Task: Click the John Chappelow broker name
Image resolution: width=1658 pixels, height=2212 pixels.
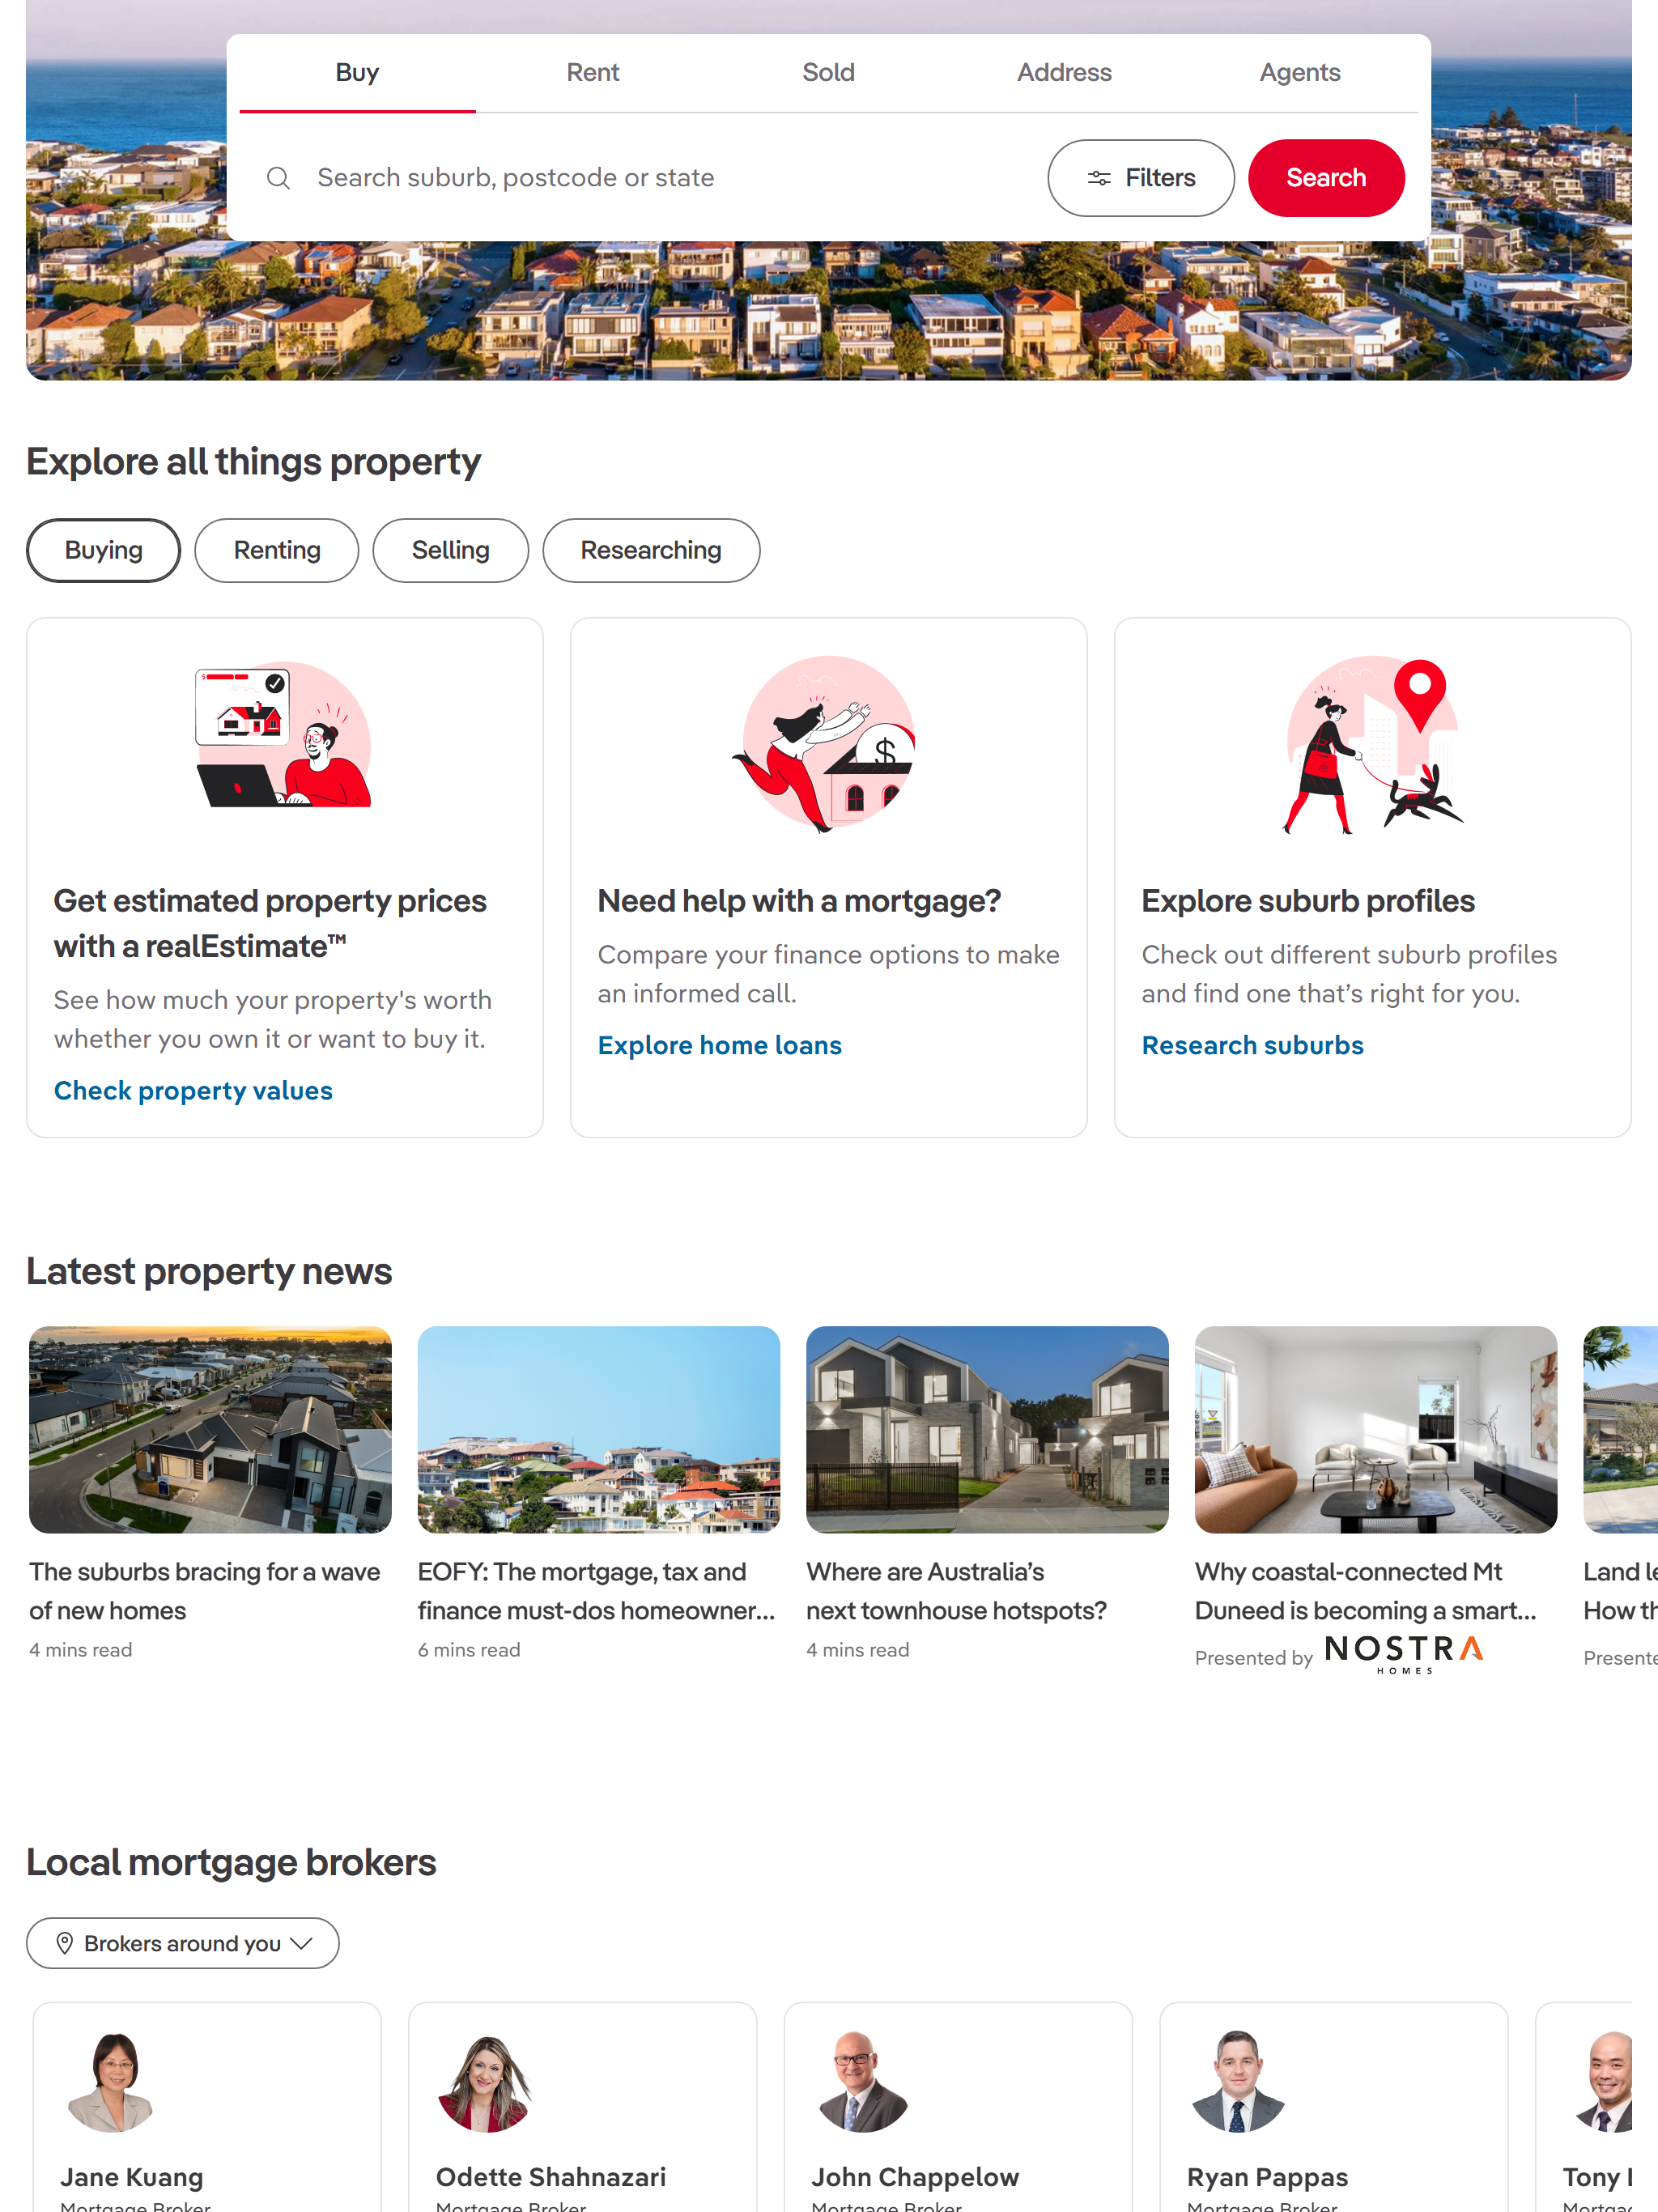Action: point(915,2177)
